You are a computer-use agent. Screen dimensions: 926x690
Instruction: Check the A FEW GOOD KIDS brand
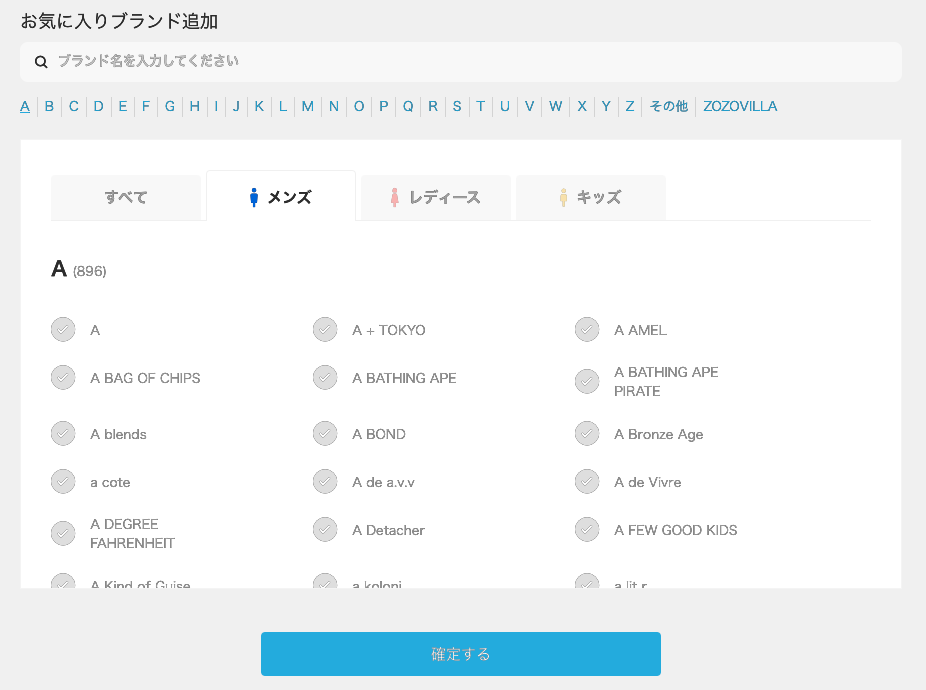click(587, 530)
